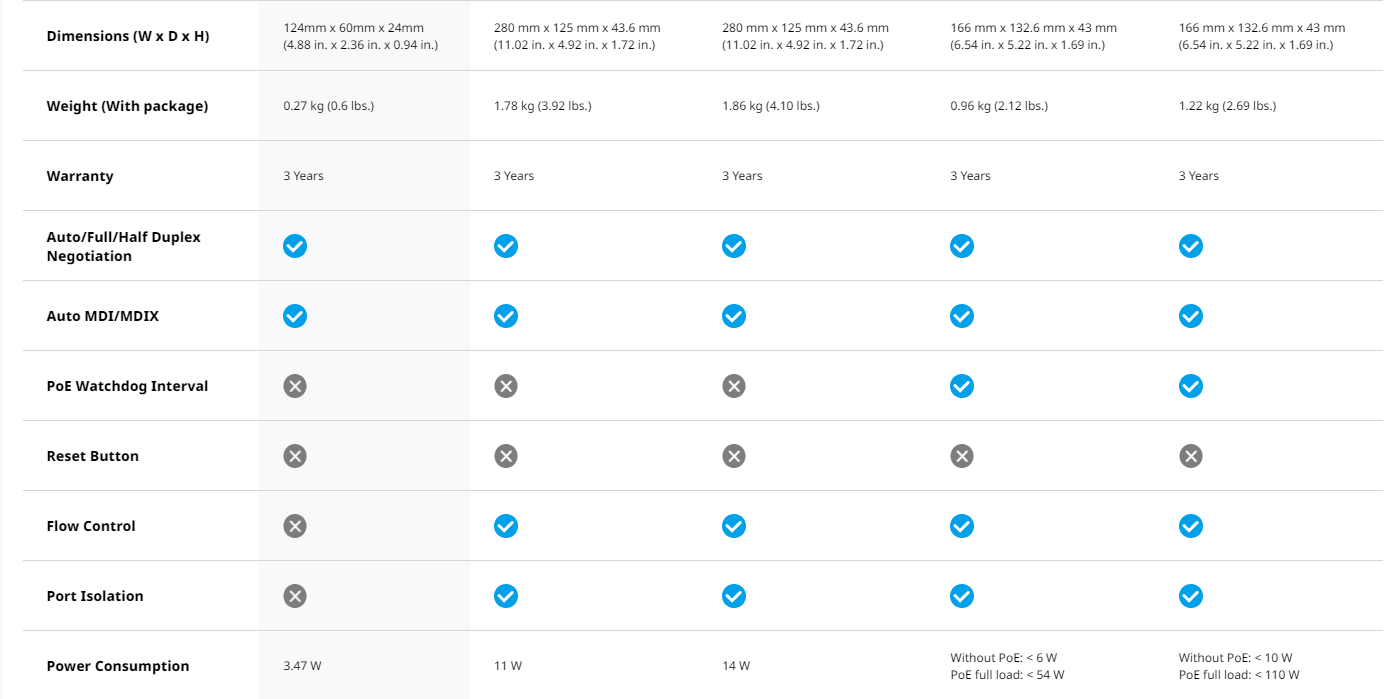This screenshot has height=699, width=1400.
Task: Click the Reset Button gray X in the last column
Action: coord(1190,456)
